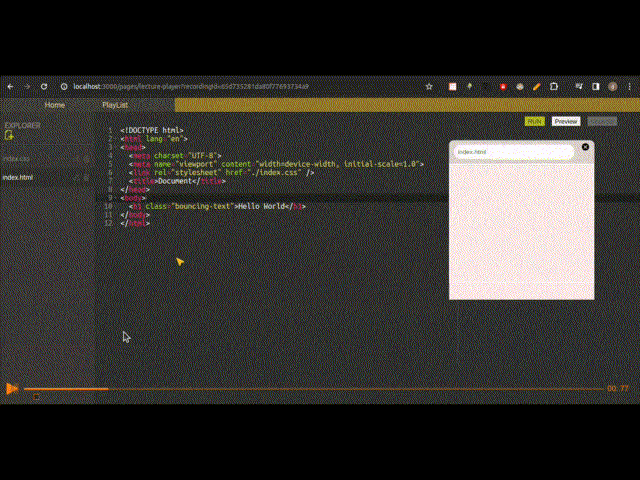This screenshot has width=640, height=480.
Task: Click the white preview content area
Action: (x=522, y=231)
